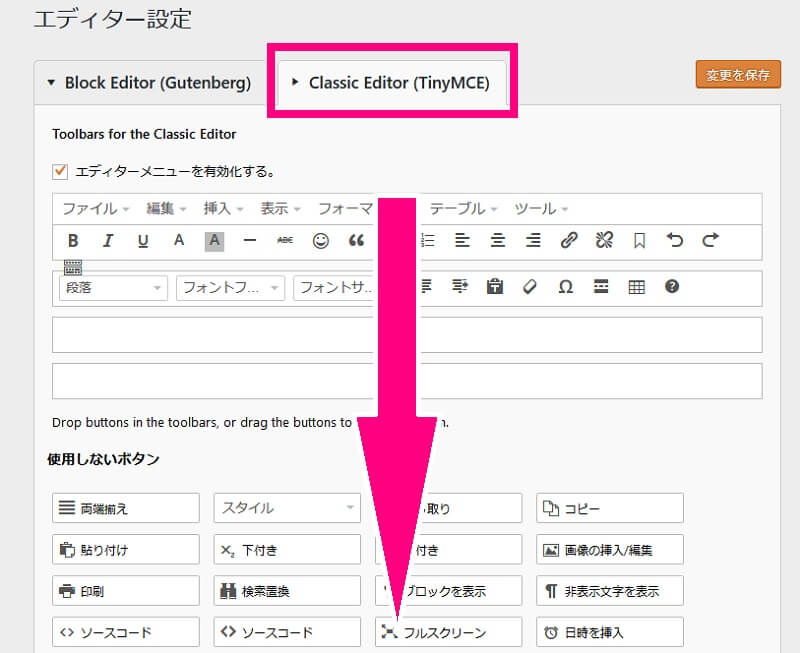
Task: Select the emoticon smiley icon
Action: point(321,241)
